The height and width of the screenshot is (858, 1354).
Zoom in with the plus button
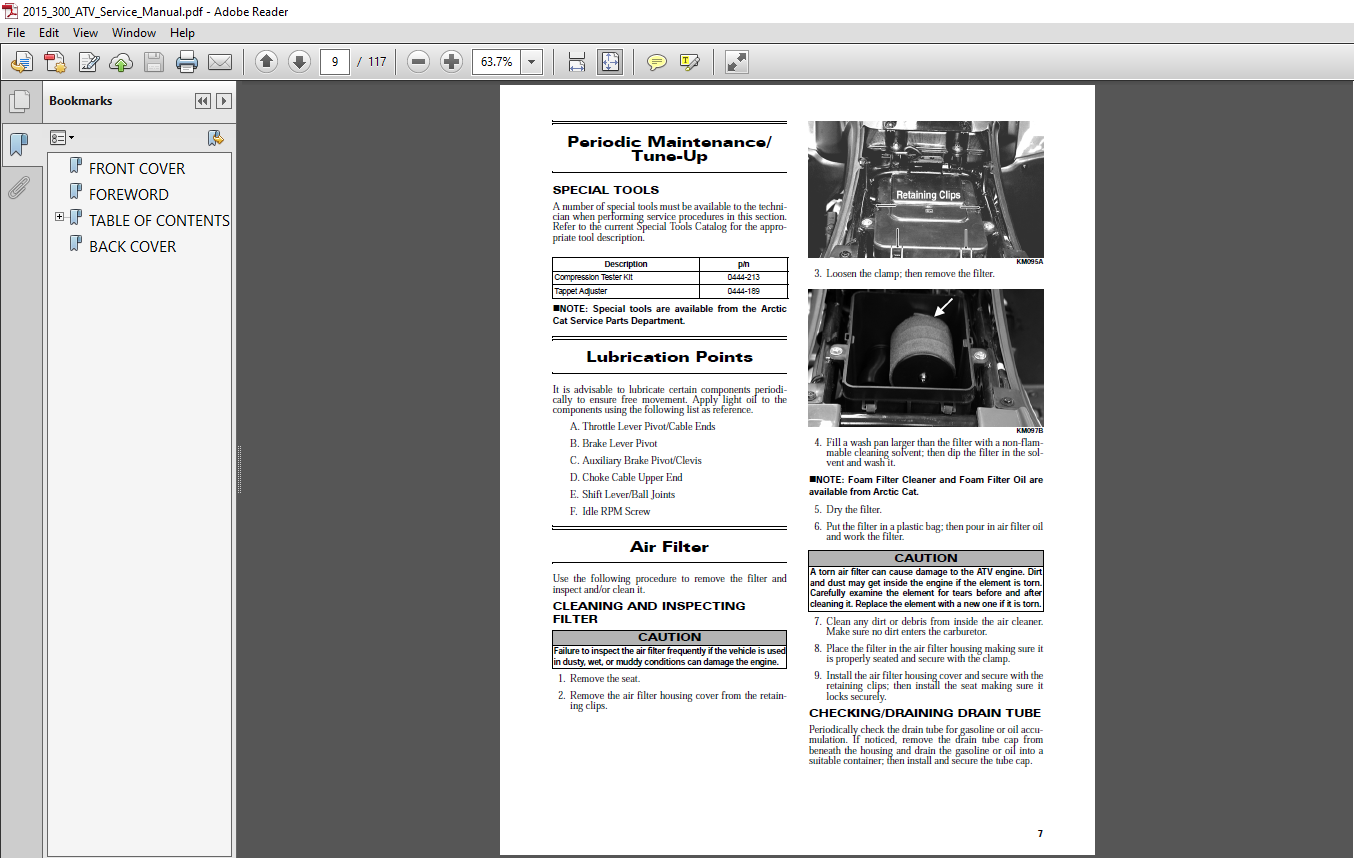coord(452,62)
